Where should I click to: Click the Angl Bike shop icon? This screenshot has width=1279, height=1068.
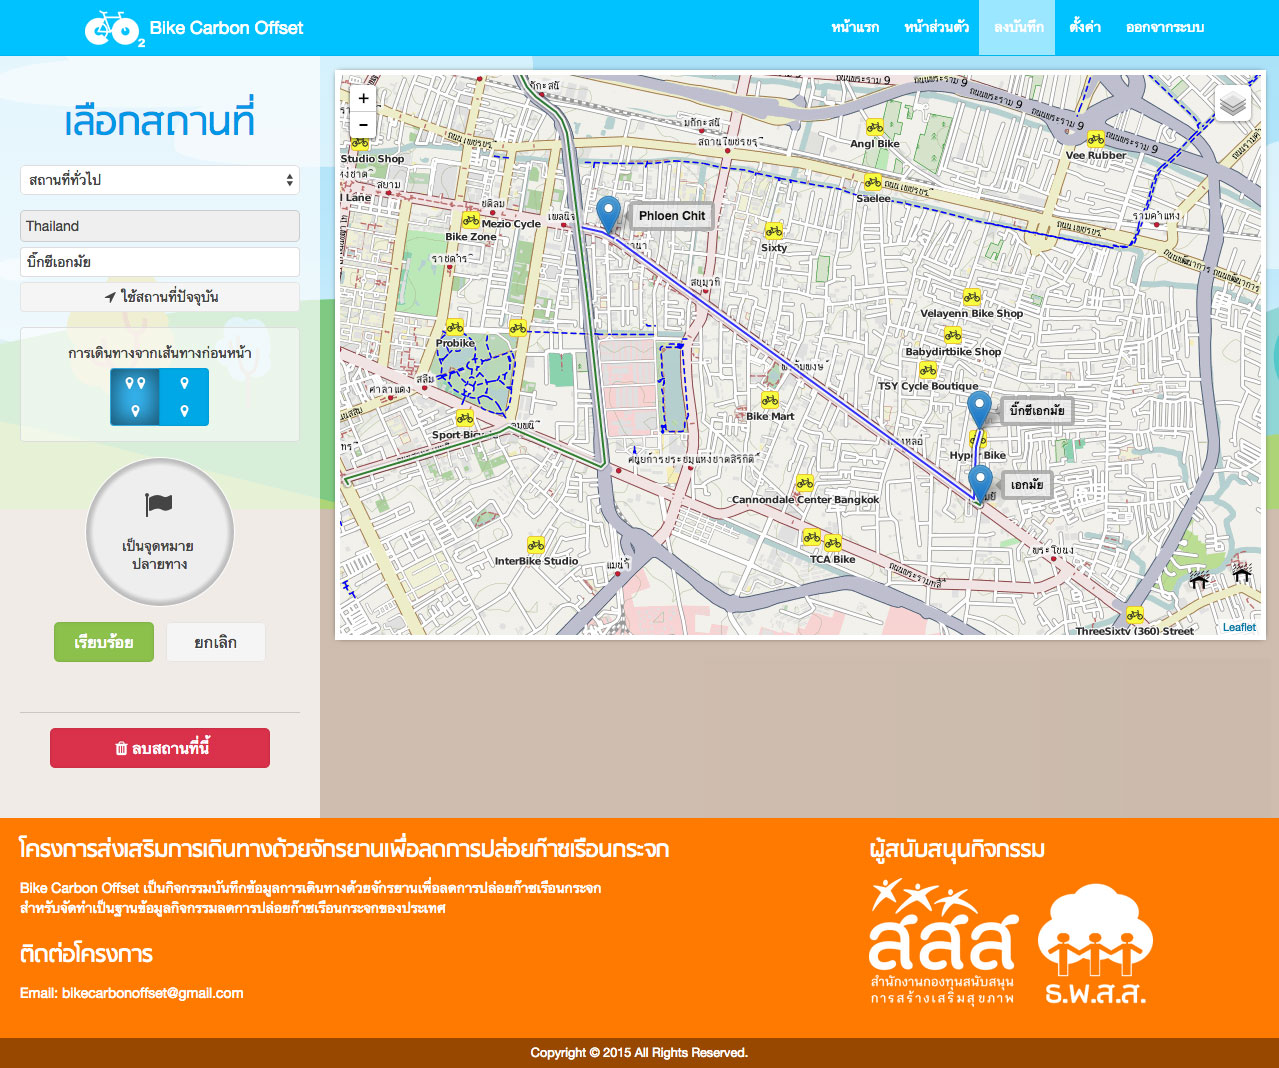tap(874, 128)
